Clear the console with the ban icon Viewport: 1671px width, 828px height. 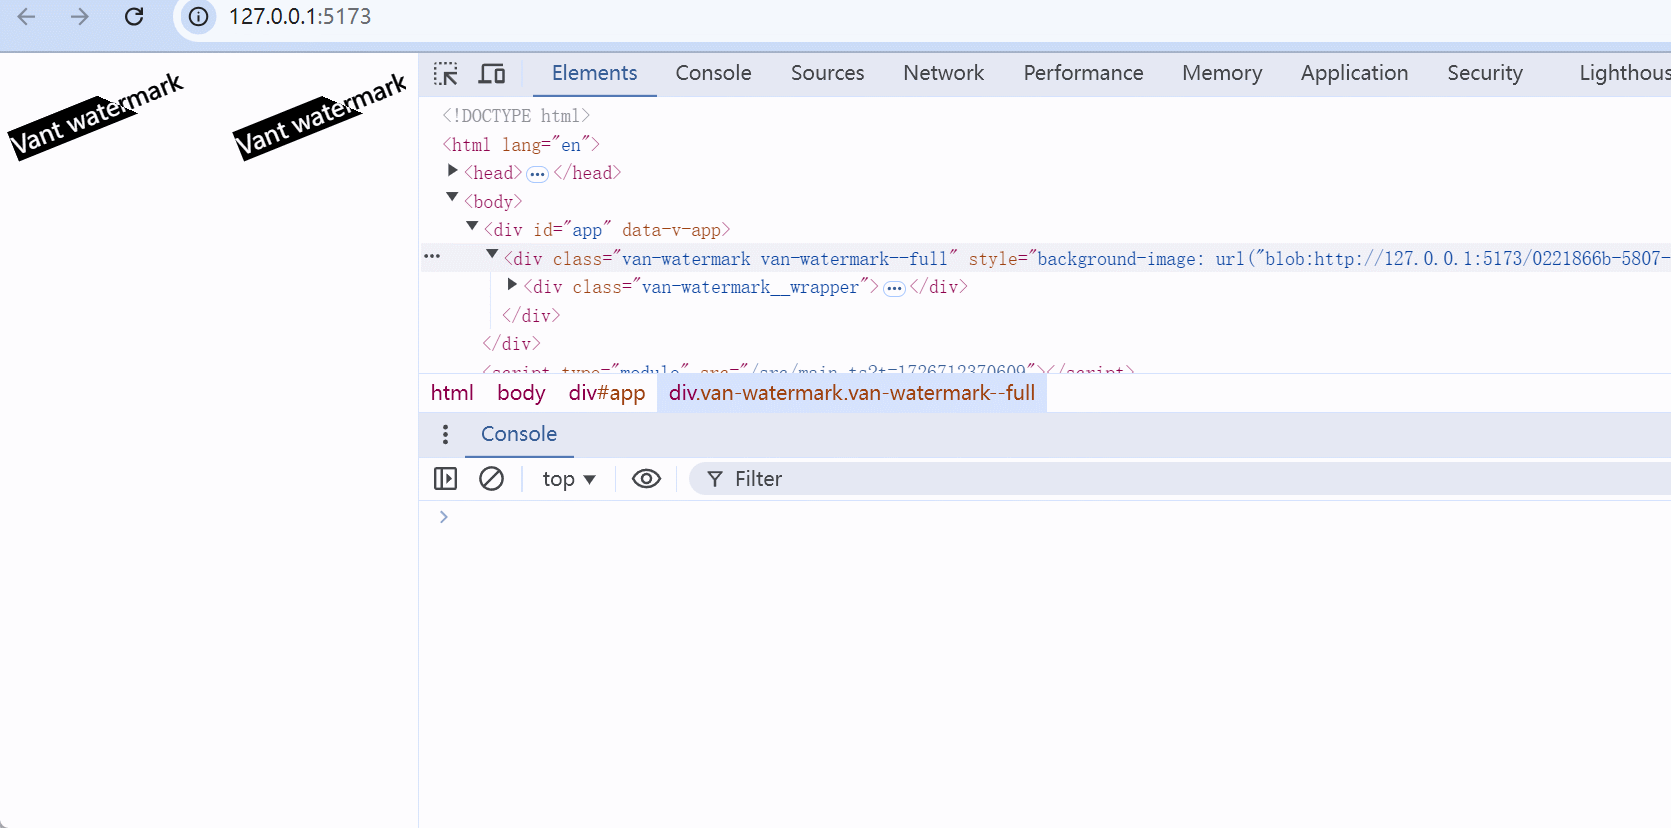coord(491,479)
